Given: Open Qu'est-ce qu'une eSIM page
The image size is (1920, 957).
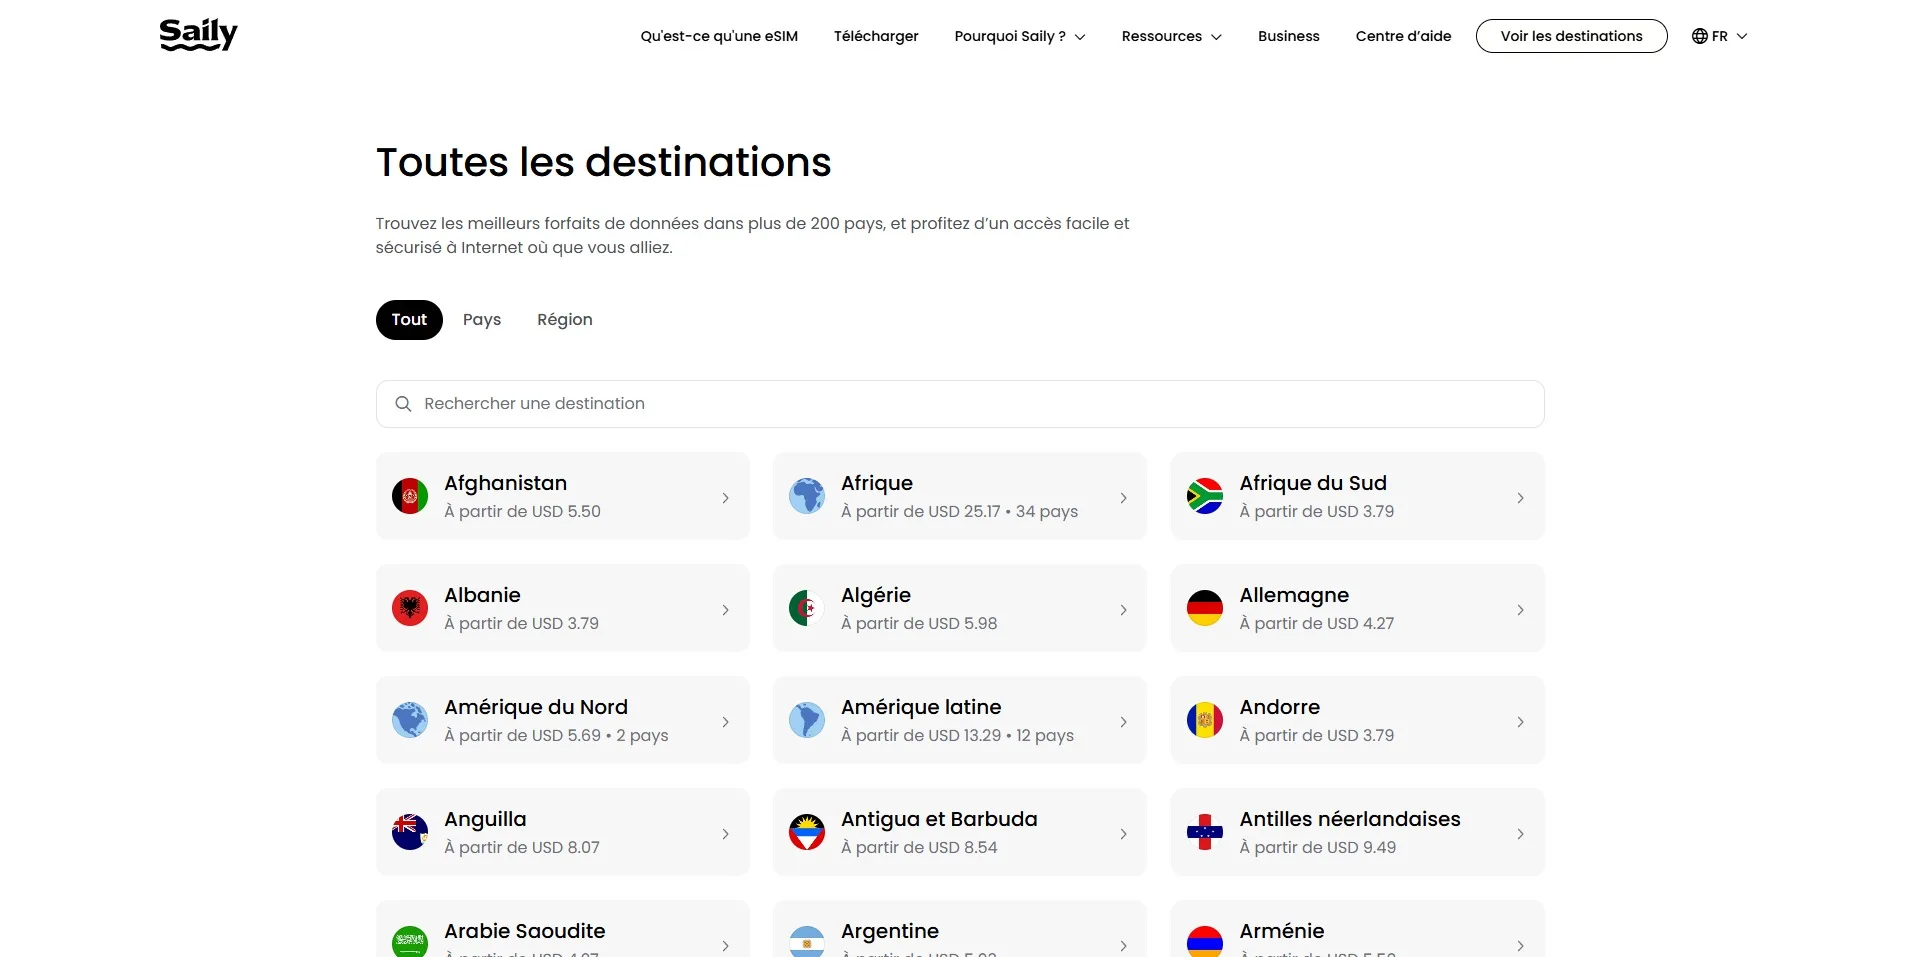Looking at the screenshot, I should tap(719, 36).
